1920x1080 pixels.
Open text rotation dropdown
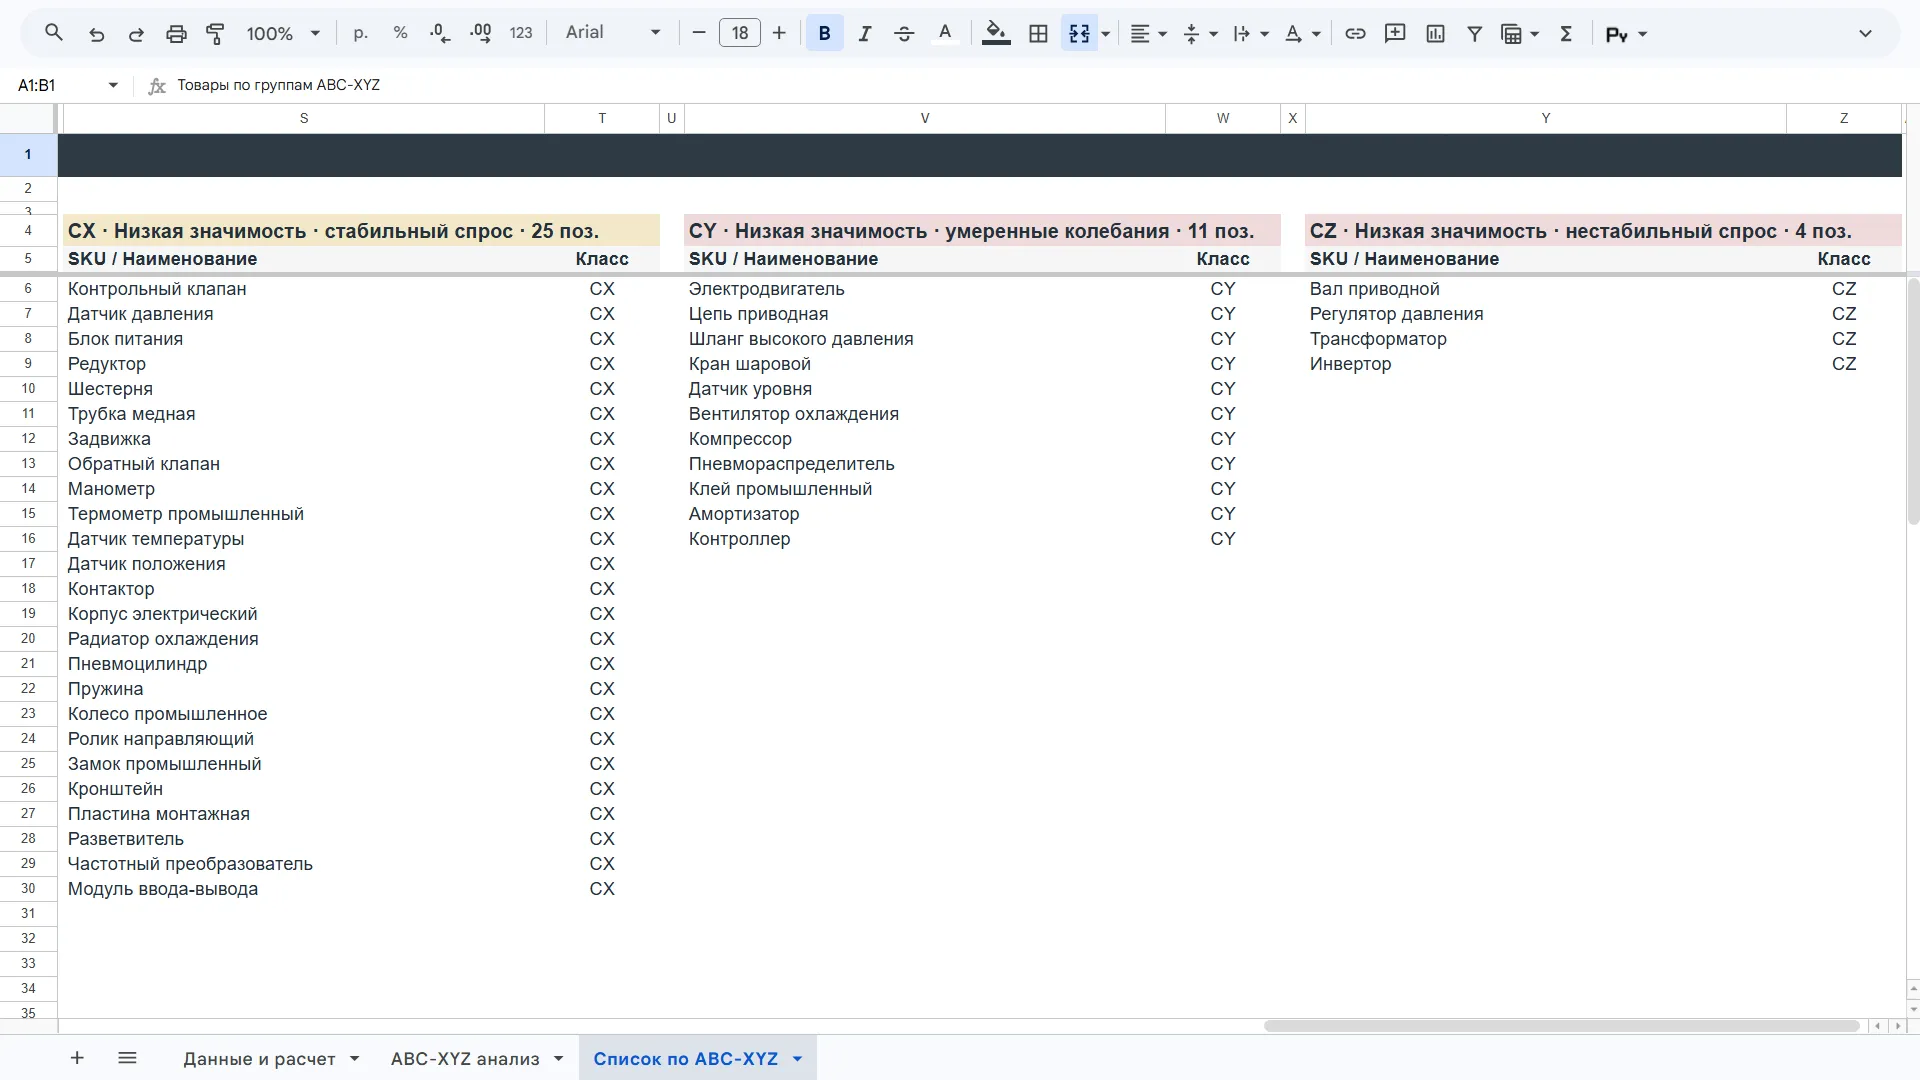pyautogui.click(x=1302, y=34)
